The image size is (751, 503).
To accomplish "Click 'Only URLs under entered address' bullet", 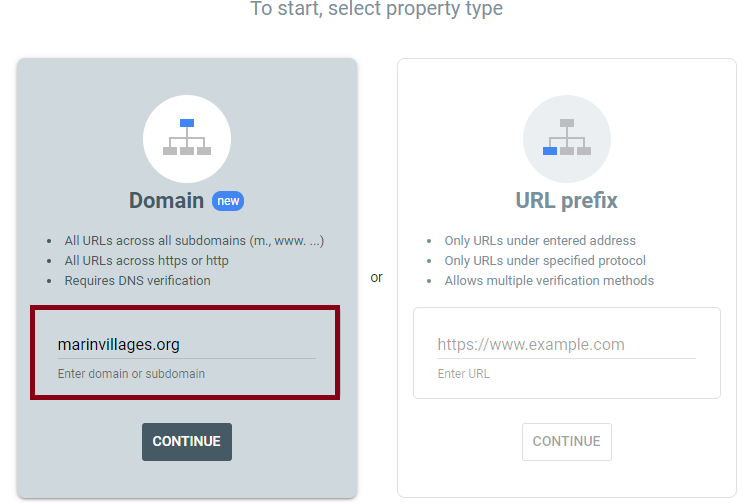I will click(x=540, y=240).
